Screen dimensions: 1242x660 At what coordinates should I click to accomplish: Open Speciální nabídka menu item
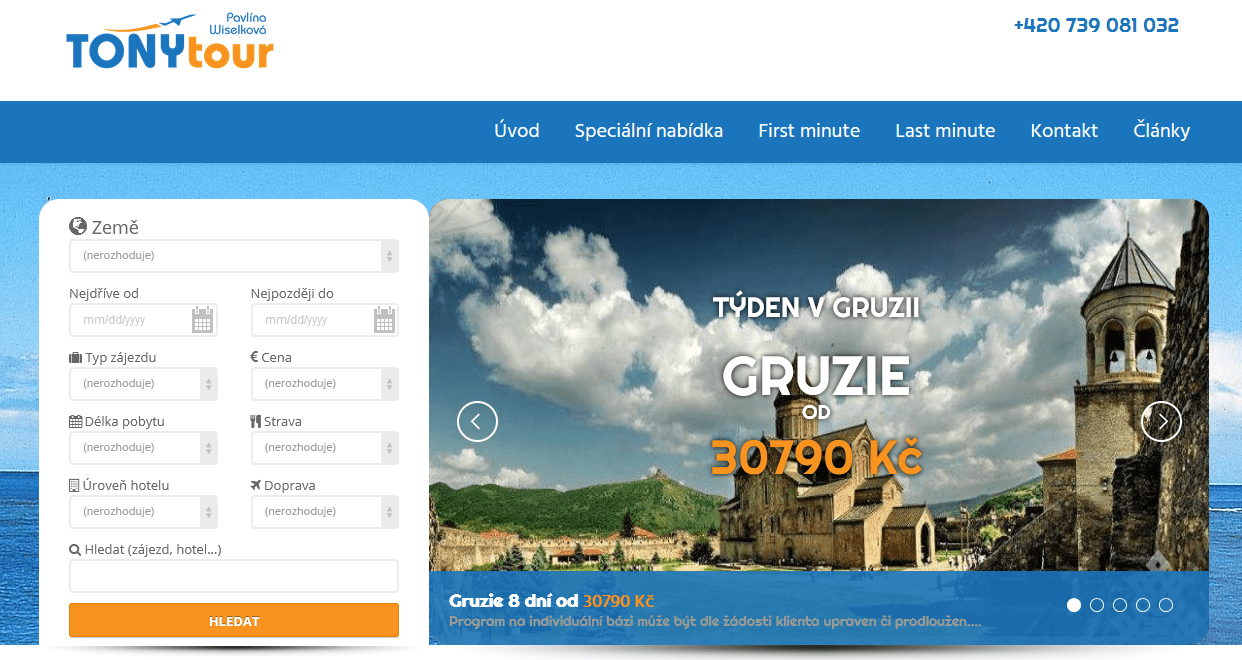[x=649, y=131]
